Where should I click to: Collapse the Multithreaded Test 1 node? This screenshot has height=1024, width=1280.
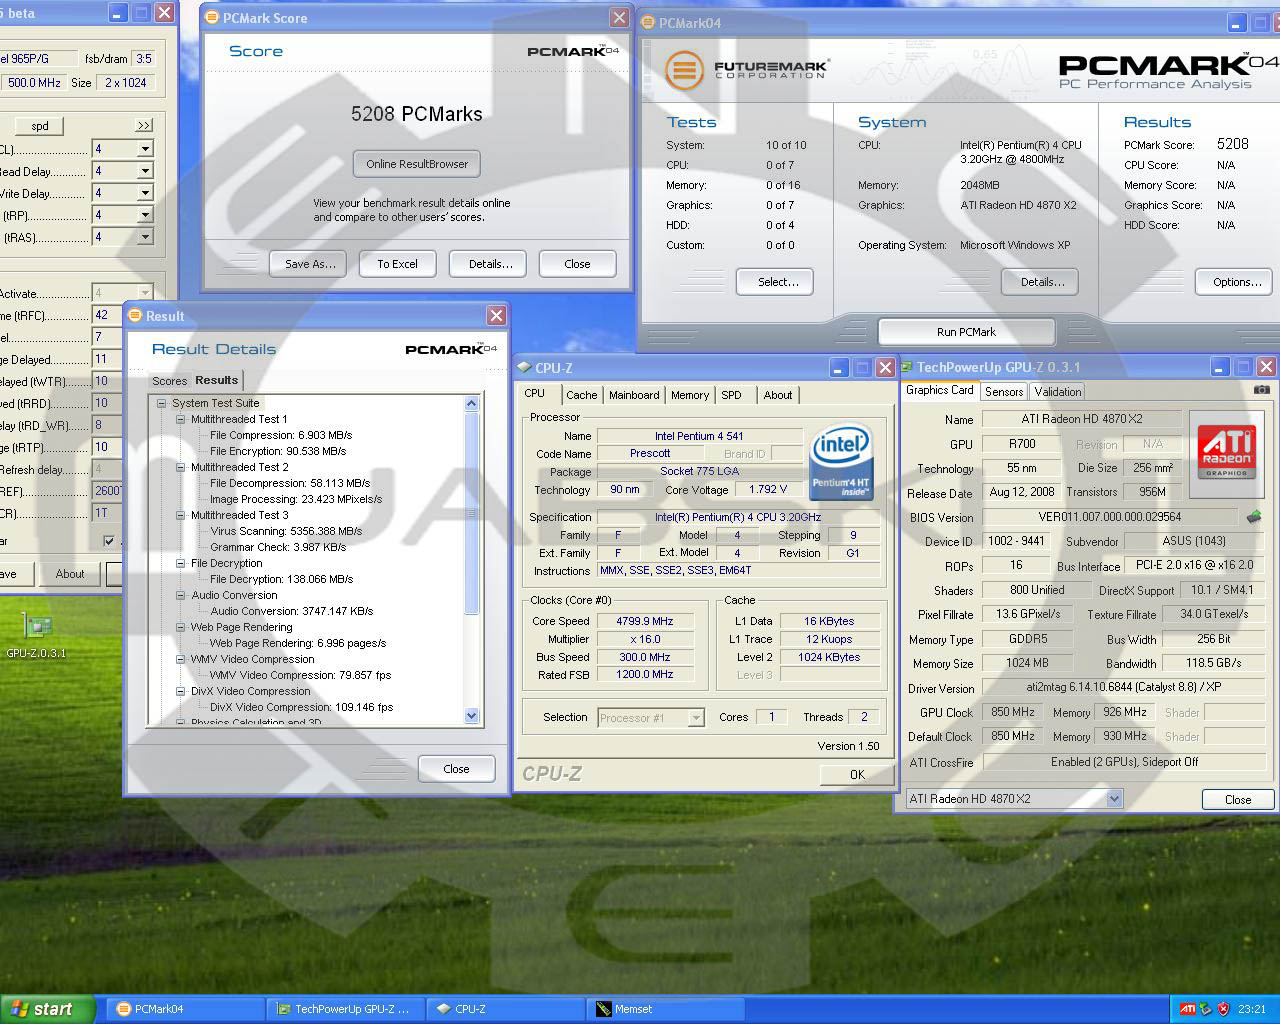181,419
